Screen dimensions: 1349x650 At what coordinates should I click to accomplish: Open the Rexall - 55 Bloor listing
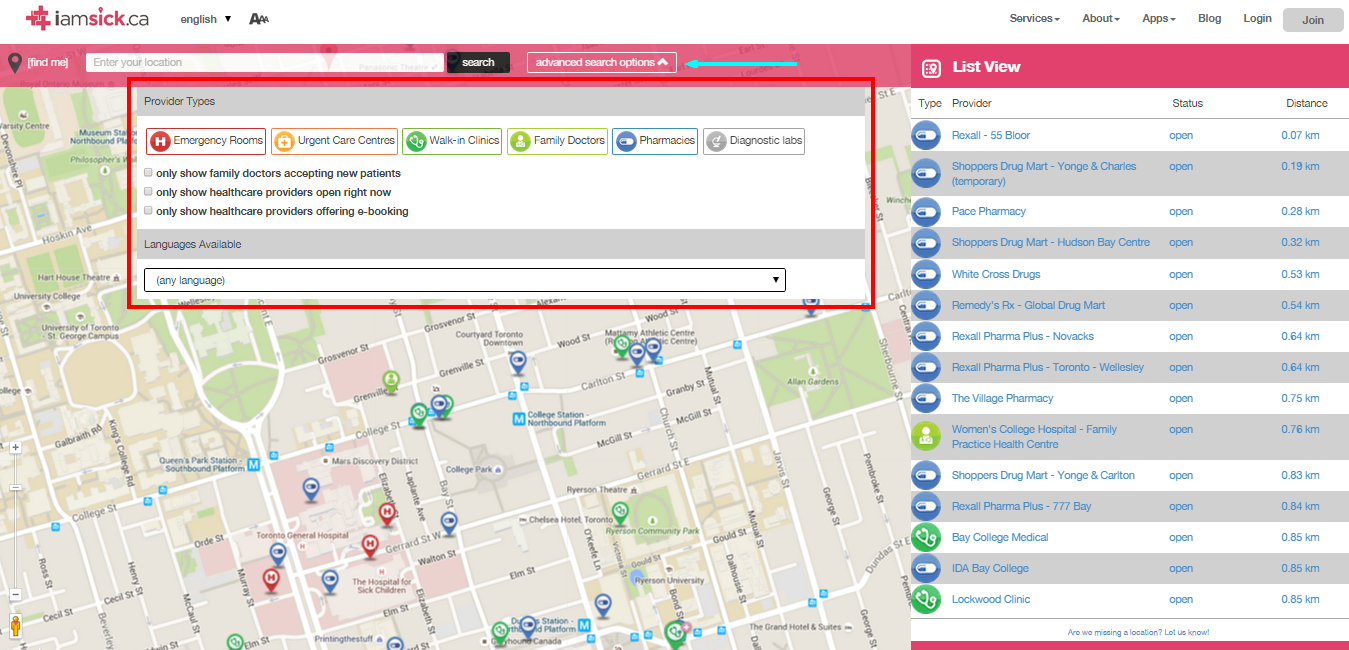991,135
